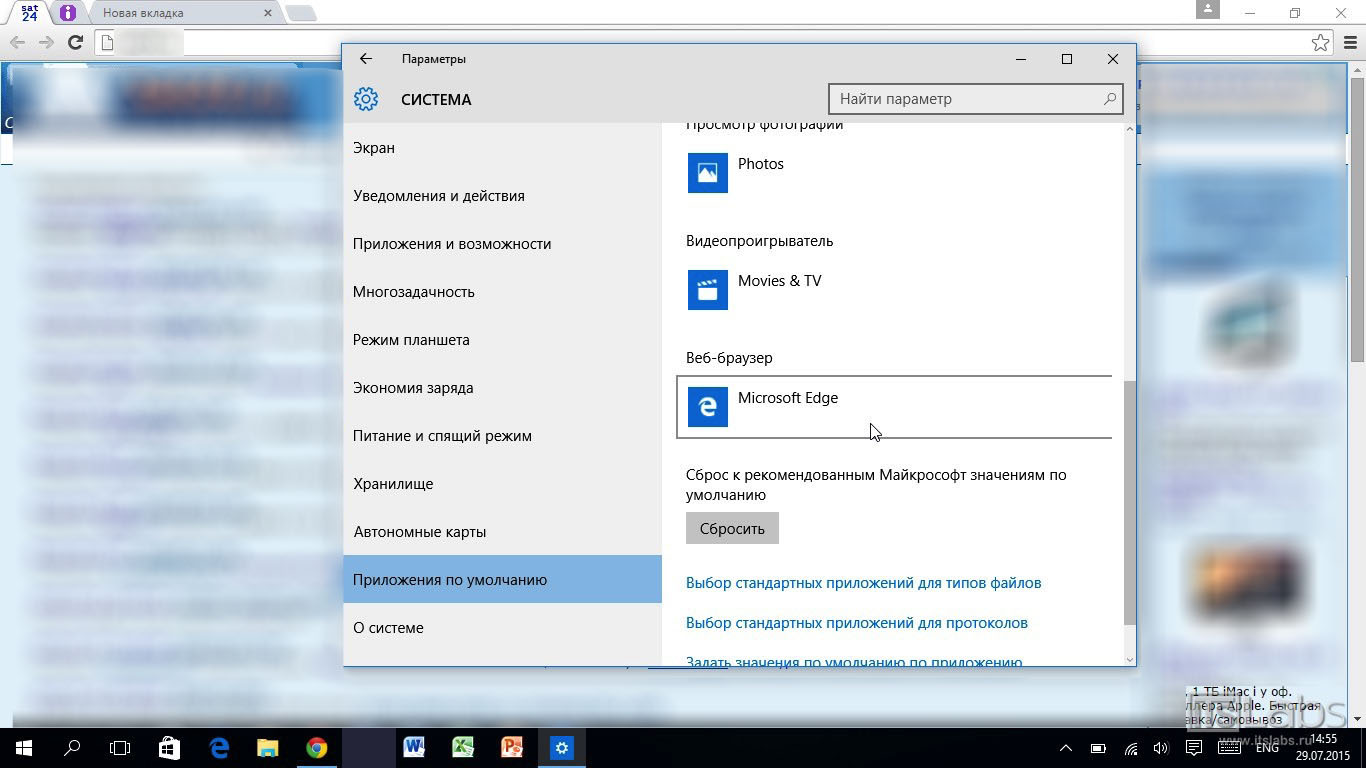This screenshot has width=1366, height=768.
Task: Open "Выбор стандартных приложений для типов файлов" link
Action: [863, 583]
